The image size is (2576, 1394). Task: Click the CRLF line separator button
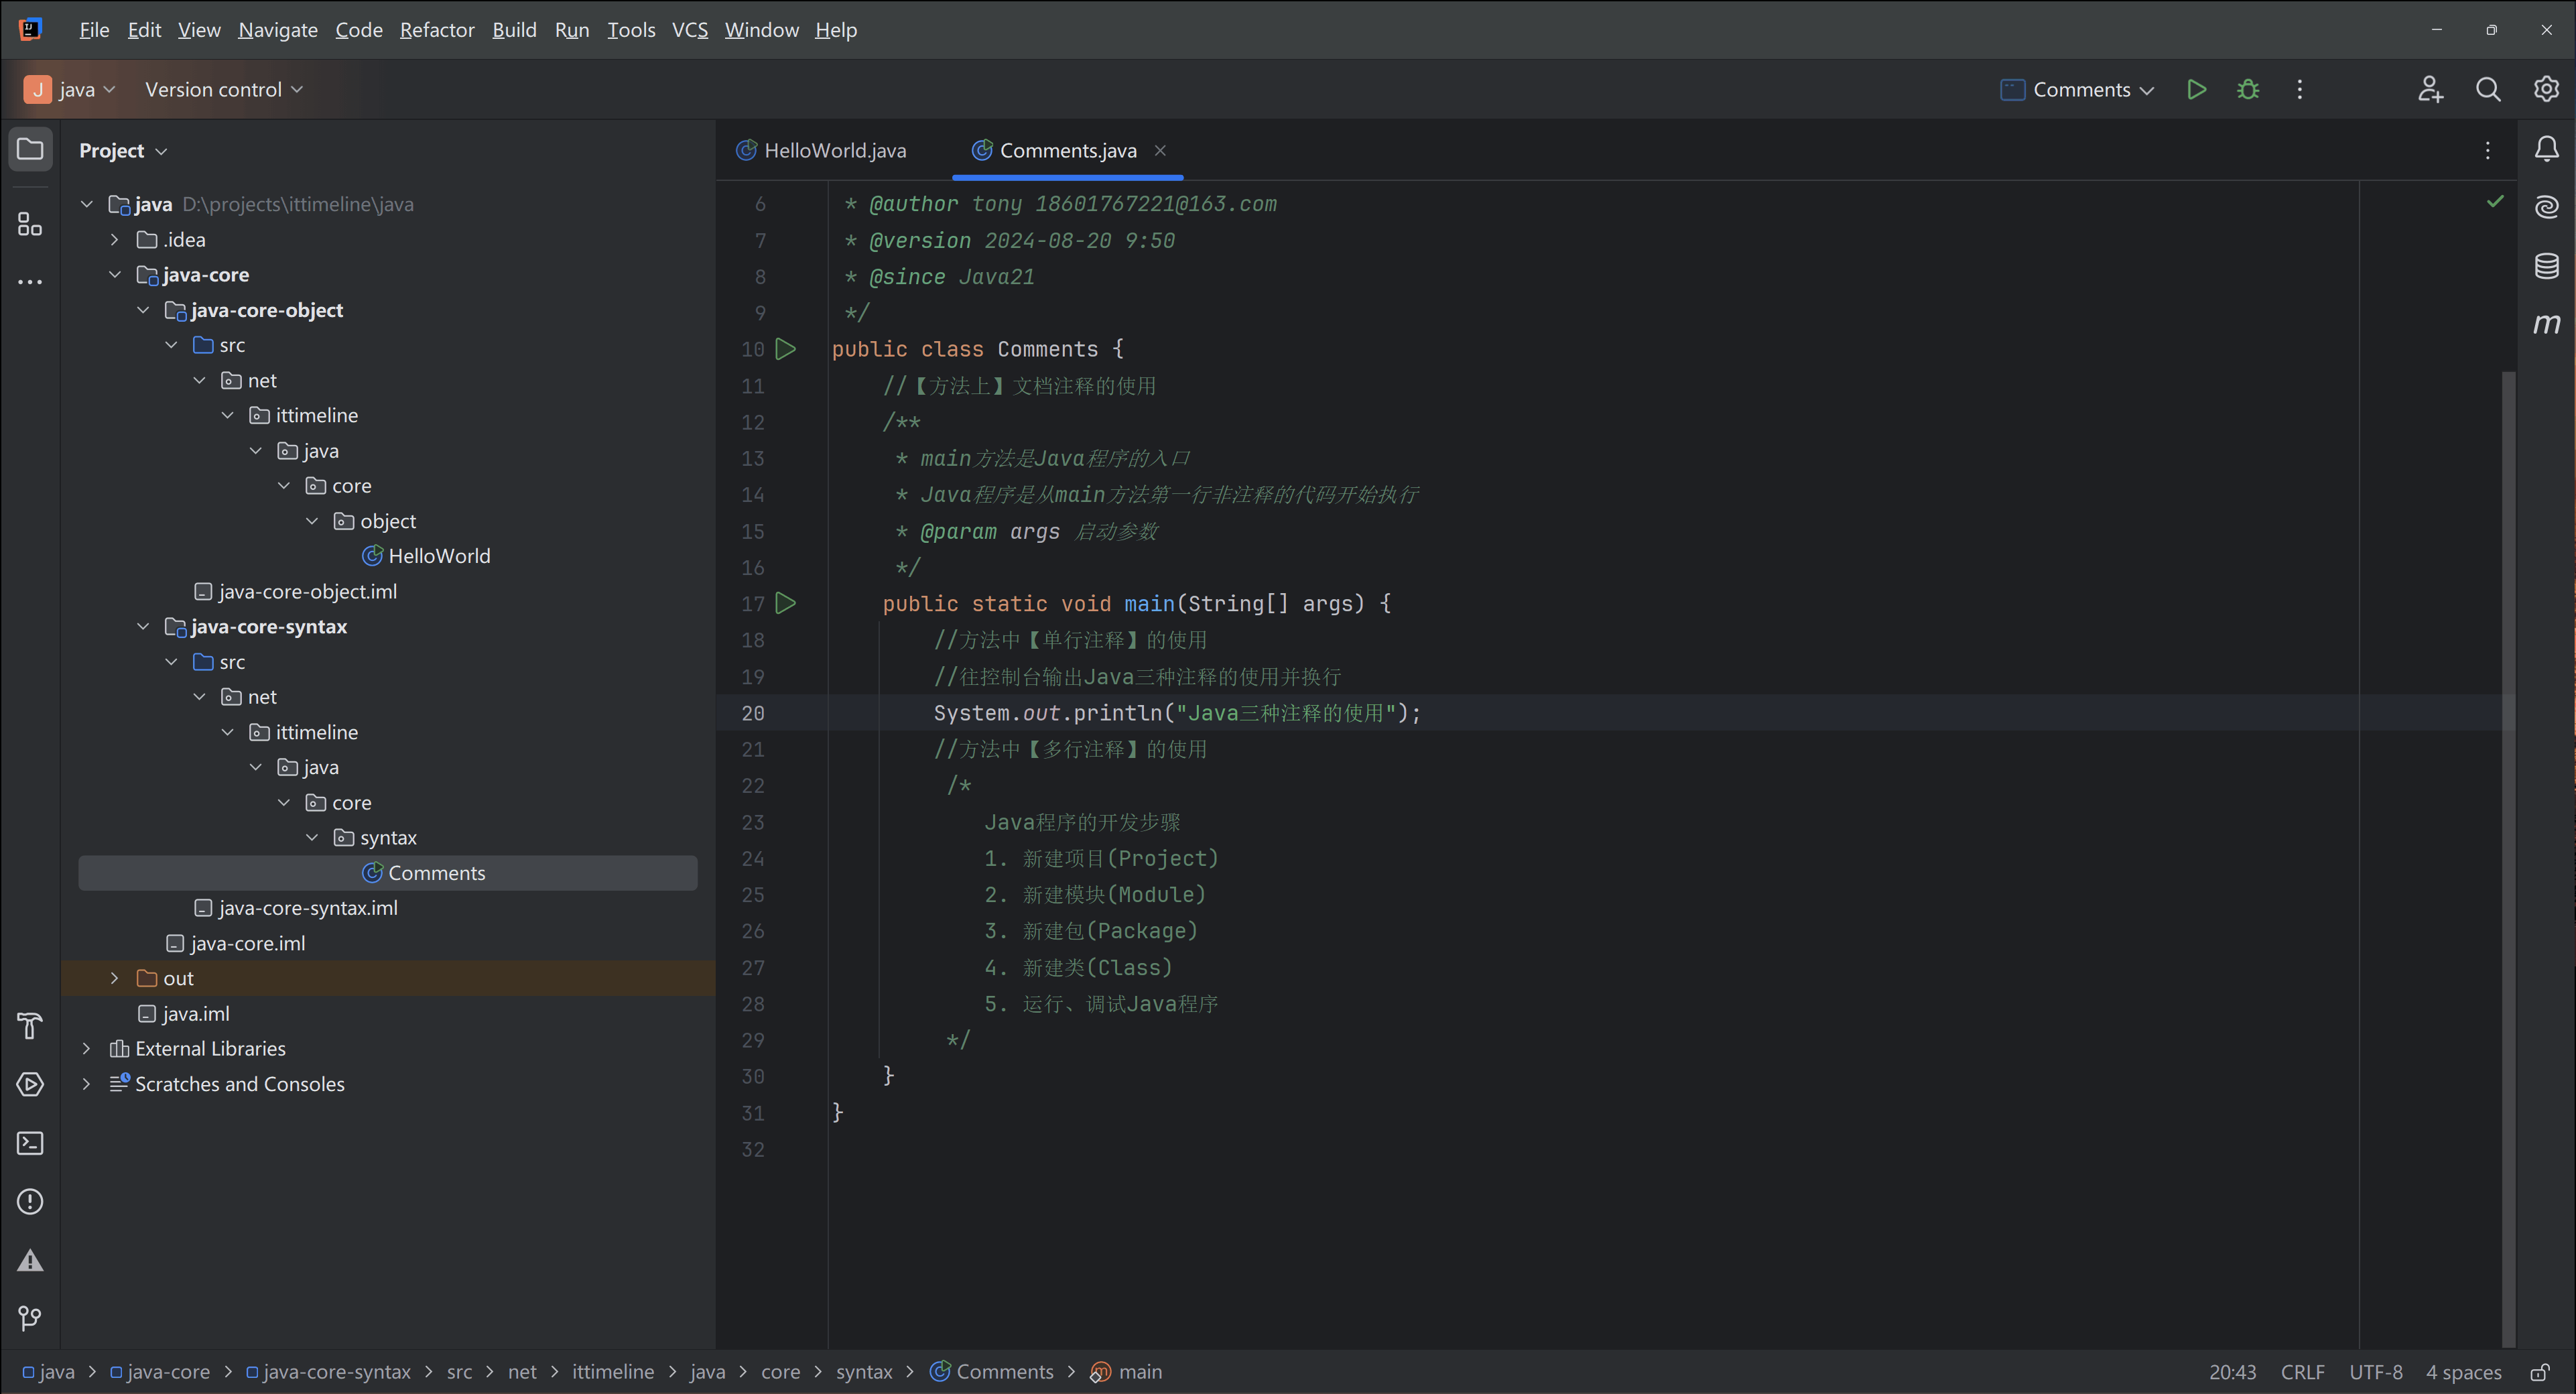[x=2302, y=1372]
